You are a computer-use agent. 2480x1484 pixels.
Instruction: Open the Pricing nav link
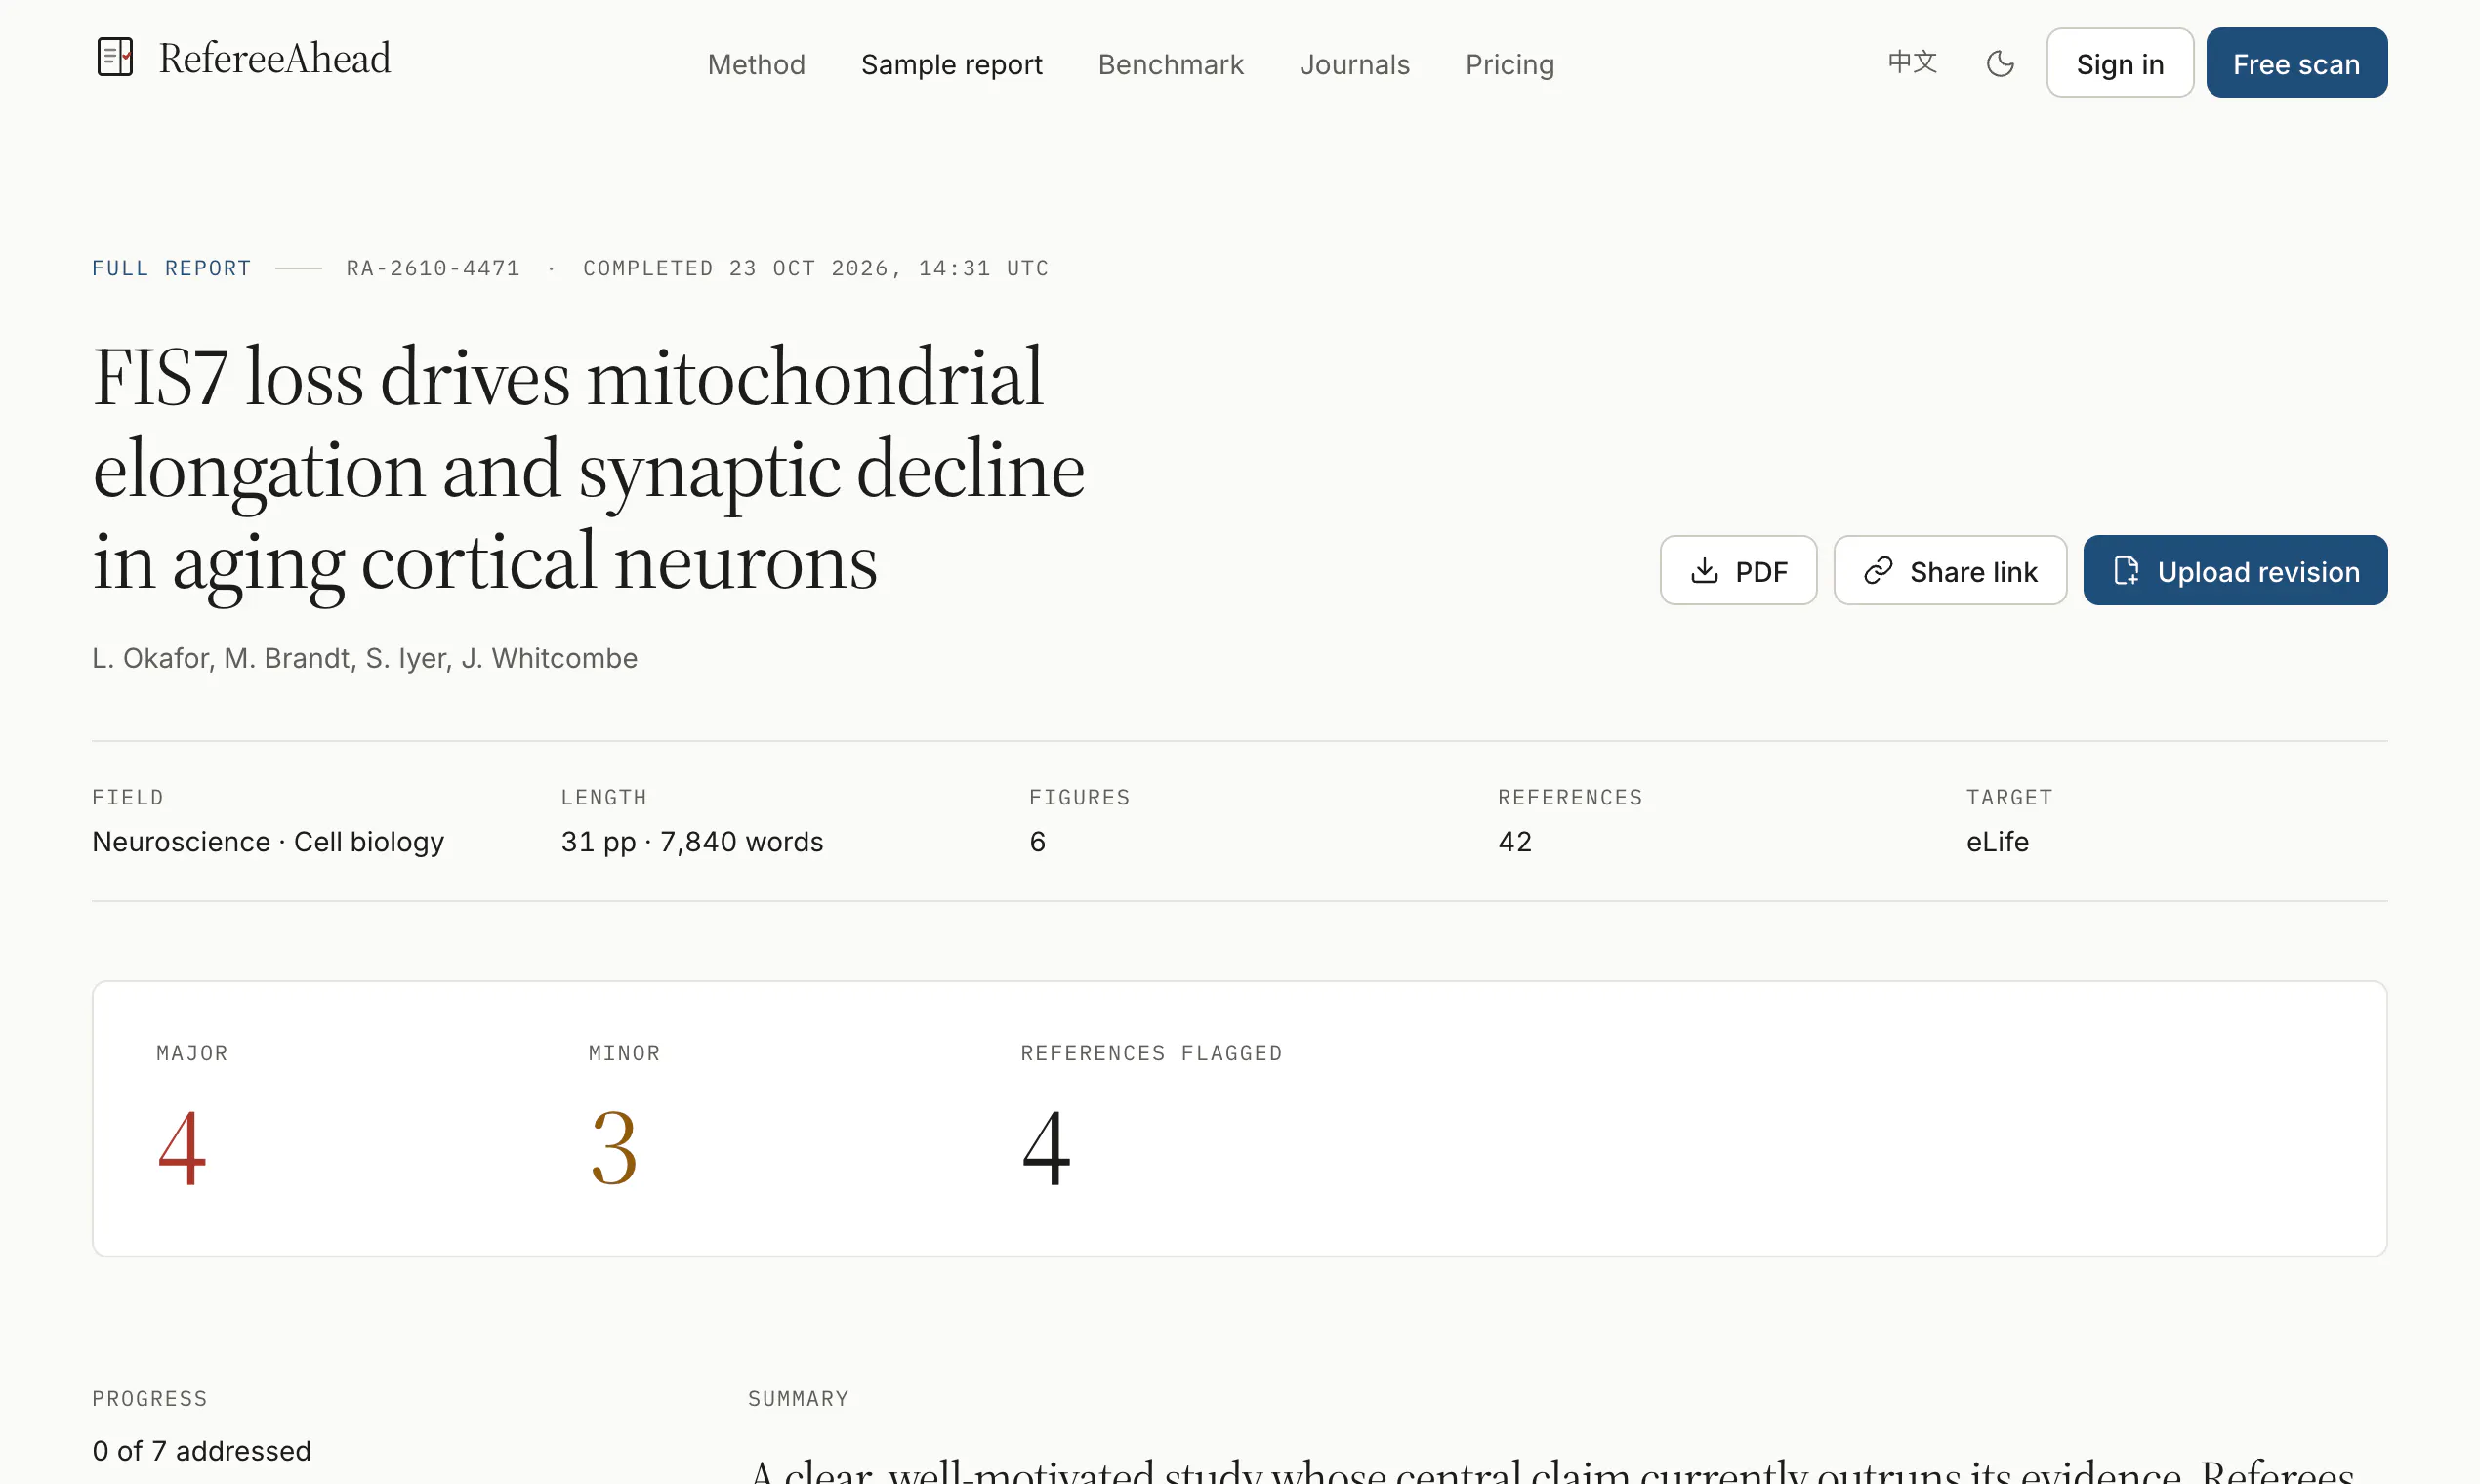click(x=1509, y=64)
